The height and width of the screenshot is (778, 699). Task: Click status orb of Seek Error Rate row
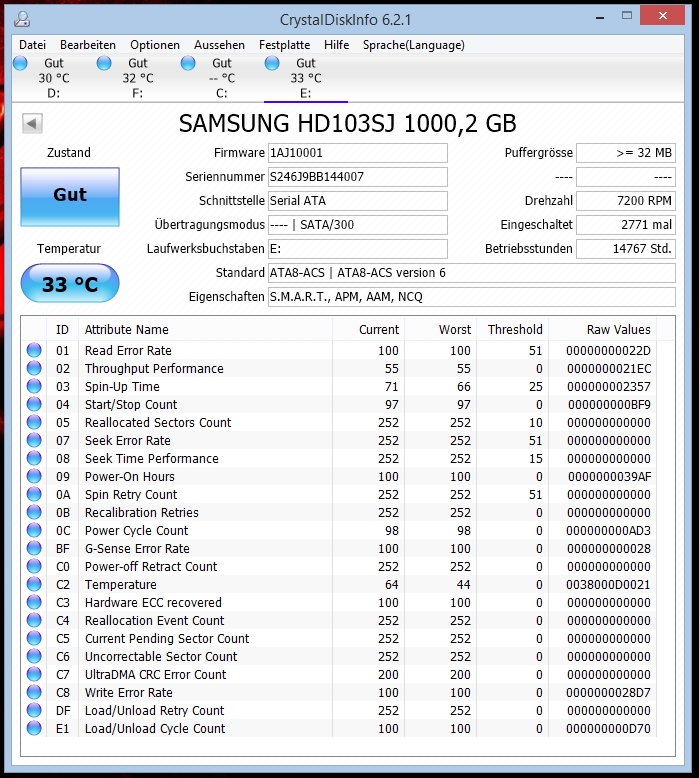click(34, 440)
